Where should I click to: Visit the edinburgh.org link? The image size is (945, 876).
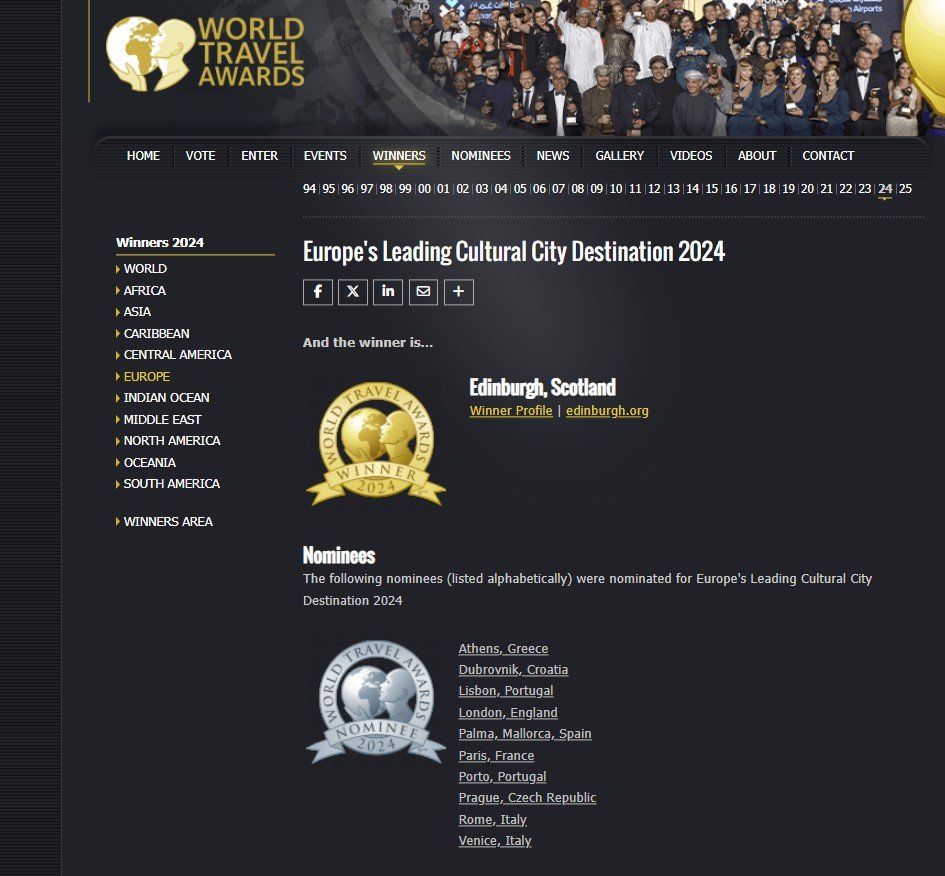pyautogui.click(x=608, y=410)
